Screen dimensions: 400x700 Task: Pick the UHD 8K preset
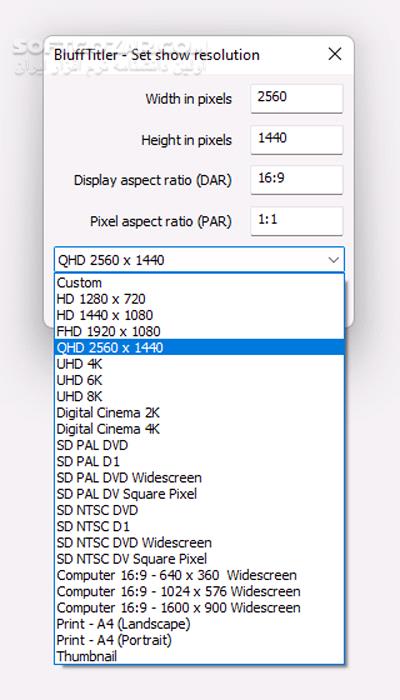(199, 396)
